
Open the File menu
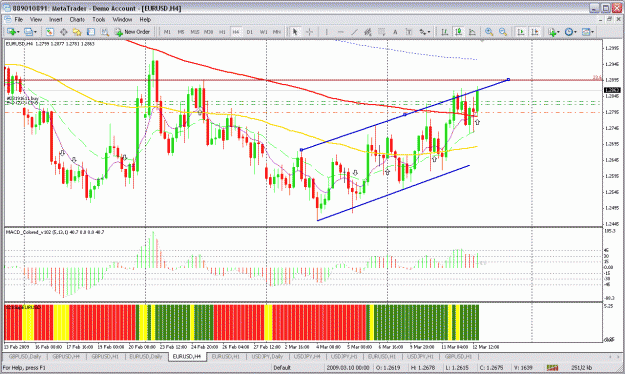19,19
